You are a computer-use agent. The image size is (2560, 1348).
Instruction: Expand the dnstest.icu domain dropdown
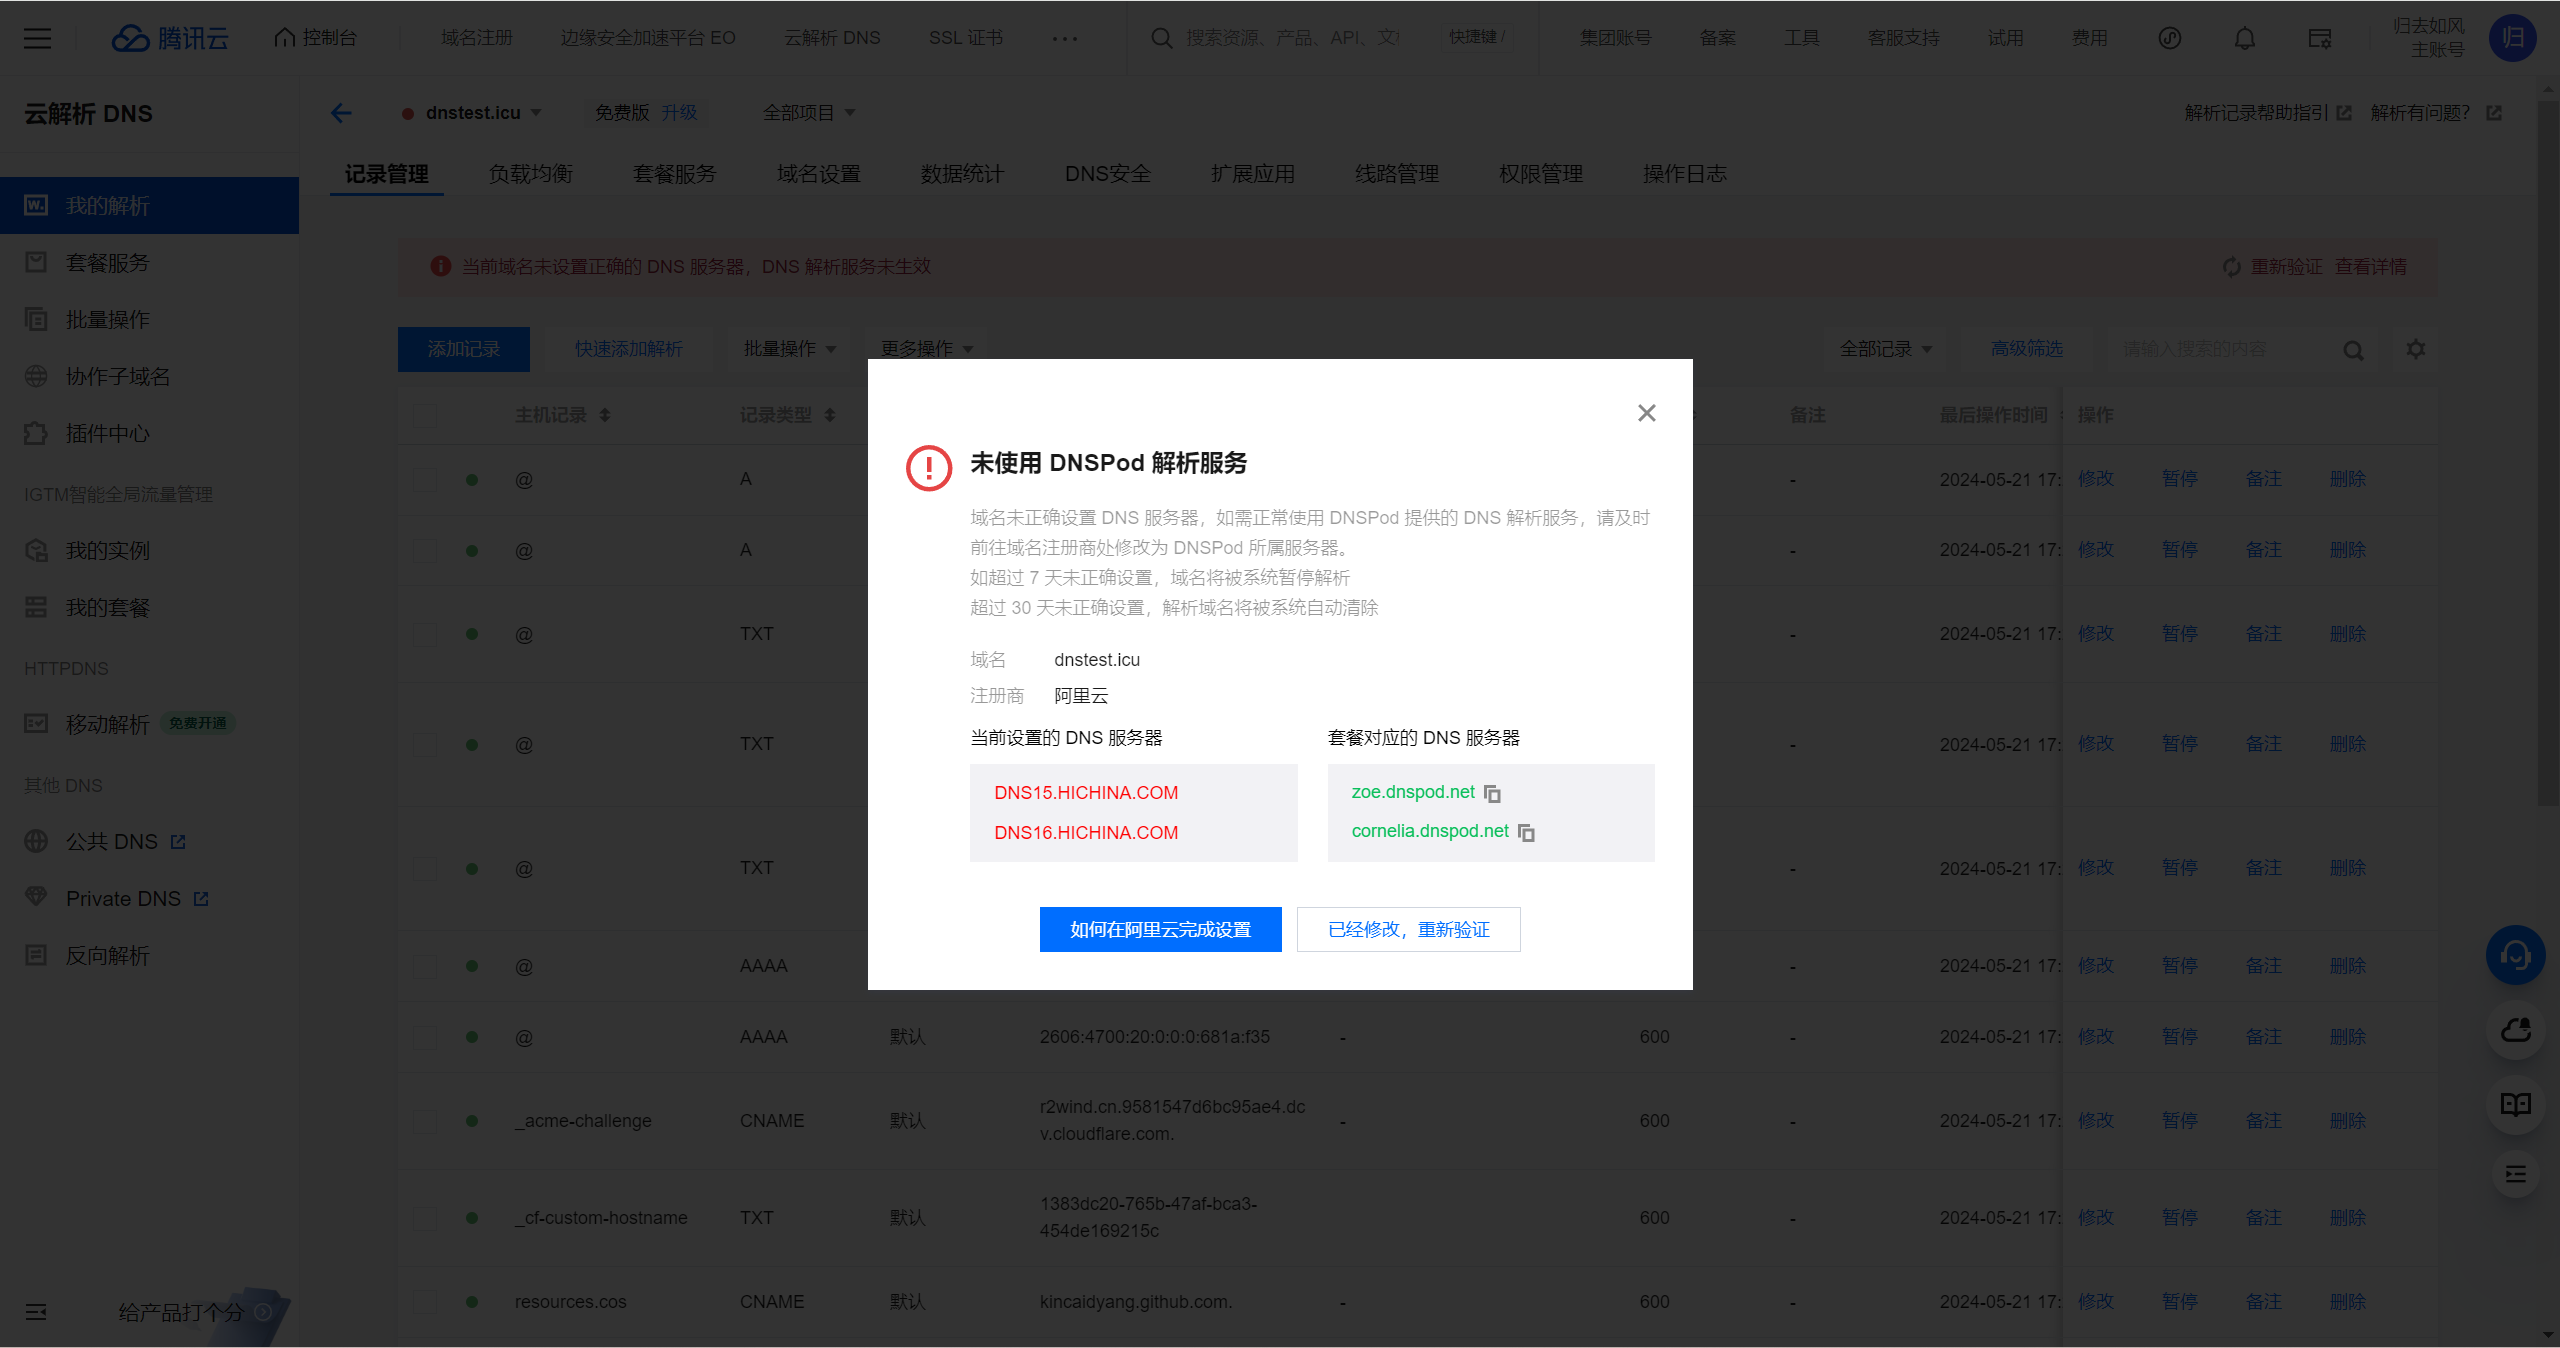tap(536, 113)
